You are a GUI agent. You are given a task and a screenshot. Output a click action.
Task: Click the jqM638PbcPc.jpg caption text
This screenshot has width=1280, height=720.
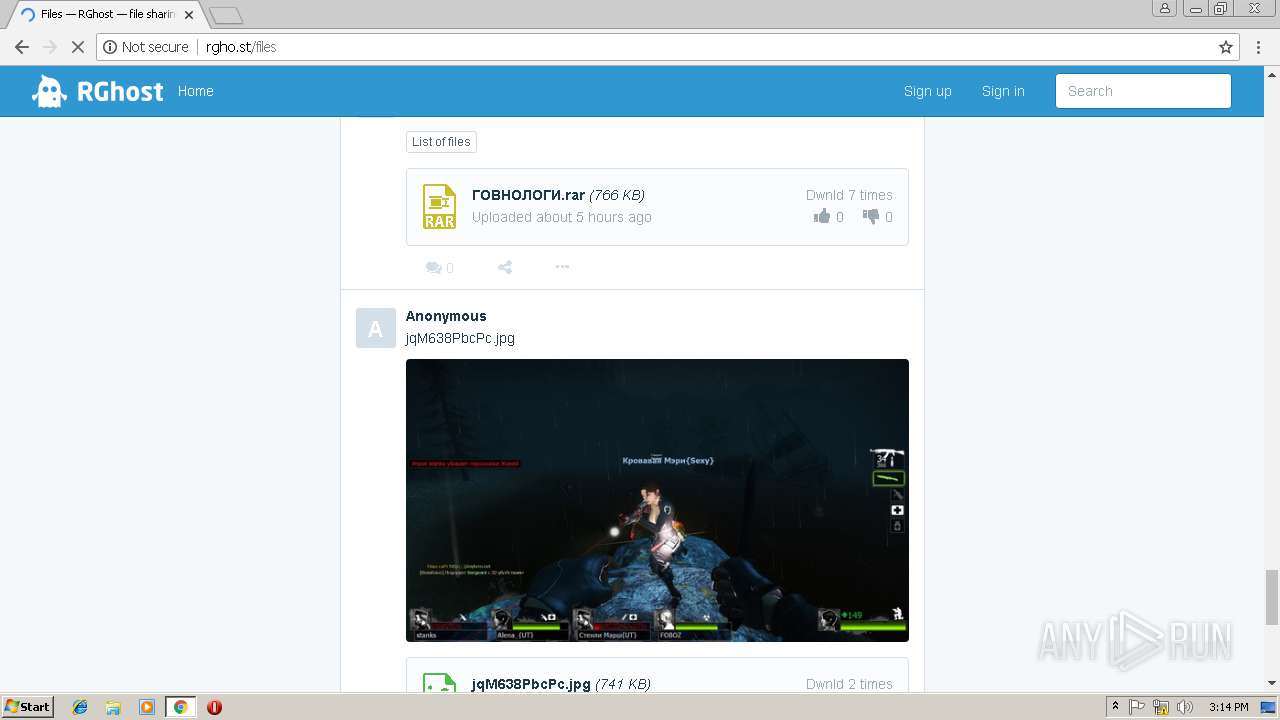click(x=460, y=338)
